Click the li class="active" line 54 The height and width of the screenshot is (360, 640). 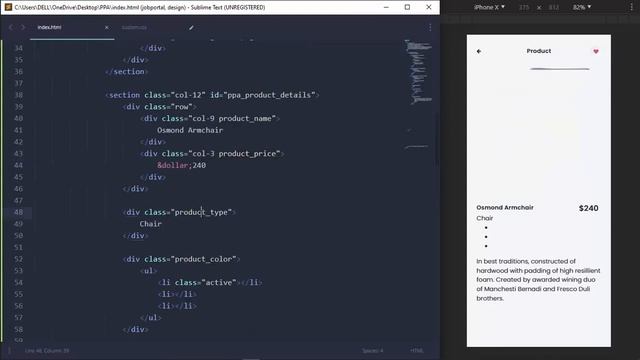[x=210, y=282]
